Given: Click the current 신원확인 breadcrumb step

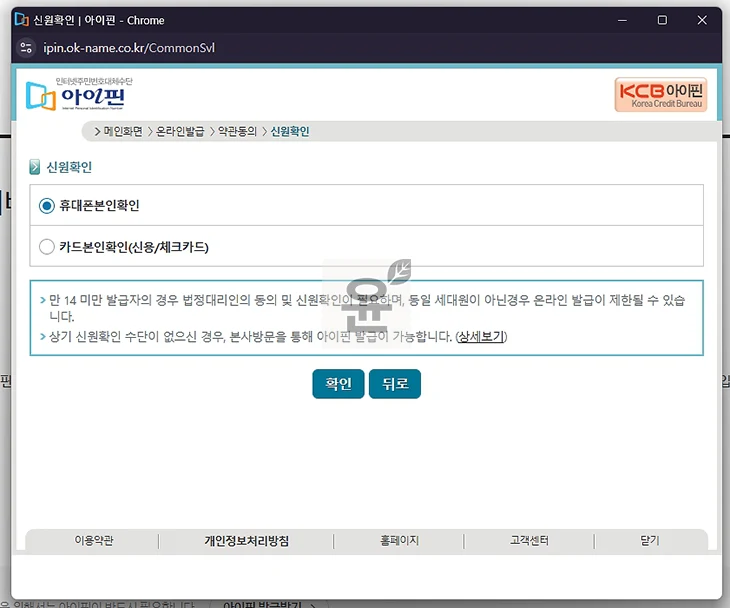Looking at the screenshot, I should [290, 131].
